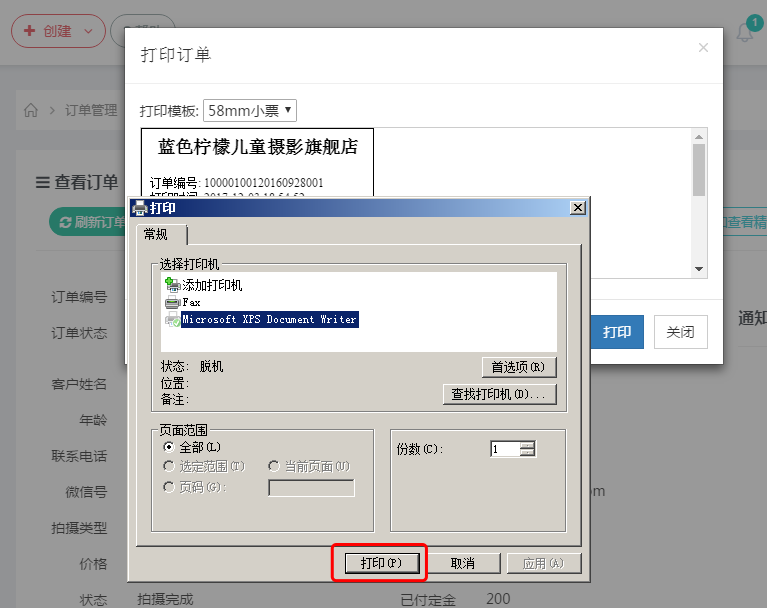Click the page number range input field

[x=312, y=488]
